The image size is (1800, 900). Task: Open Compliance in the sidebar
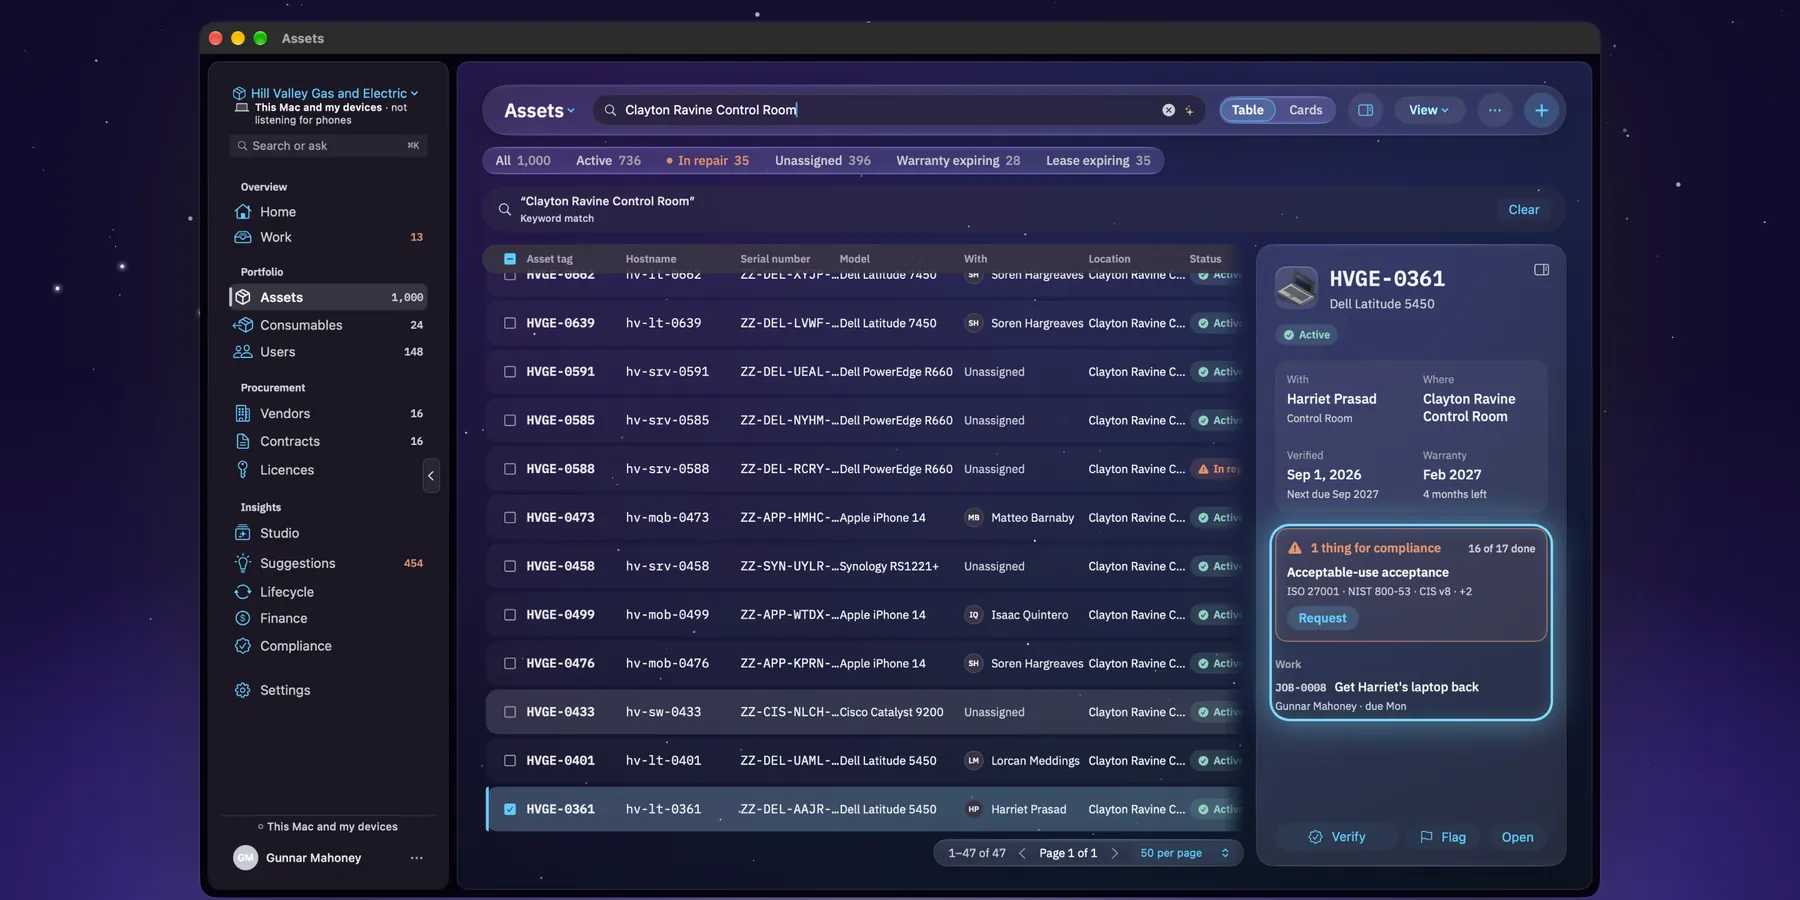tap(329, 646)
